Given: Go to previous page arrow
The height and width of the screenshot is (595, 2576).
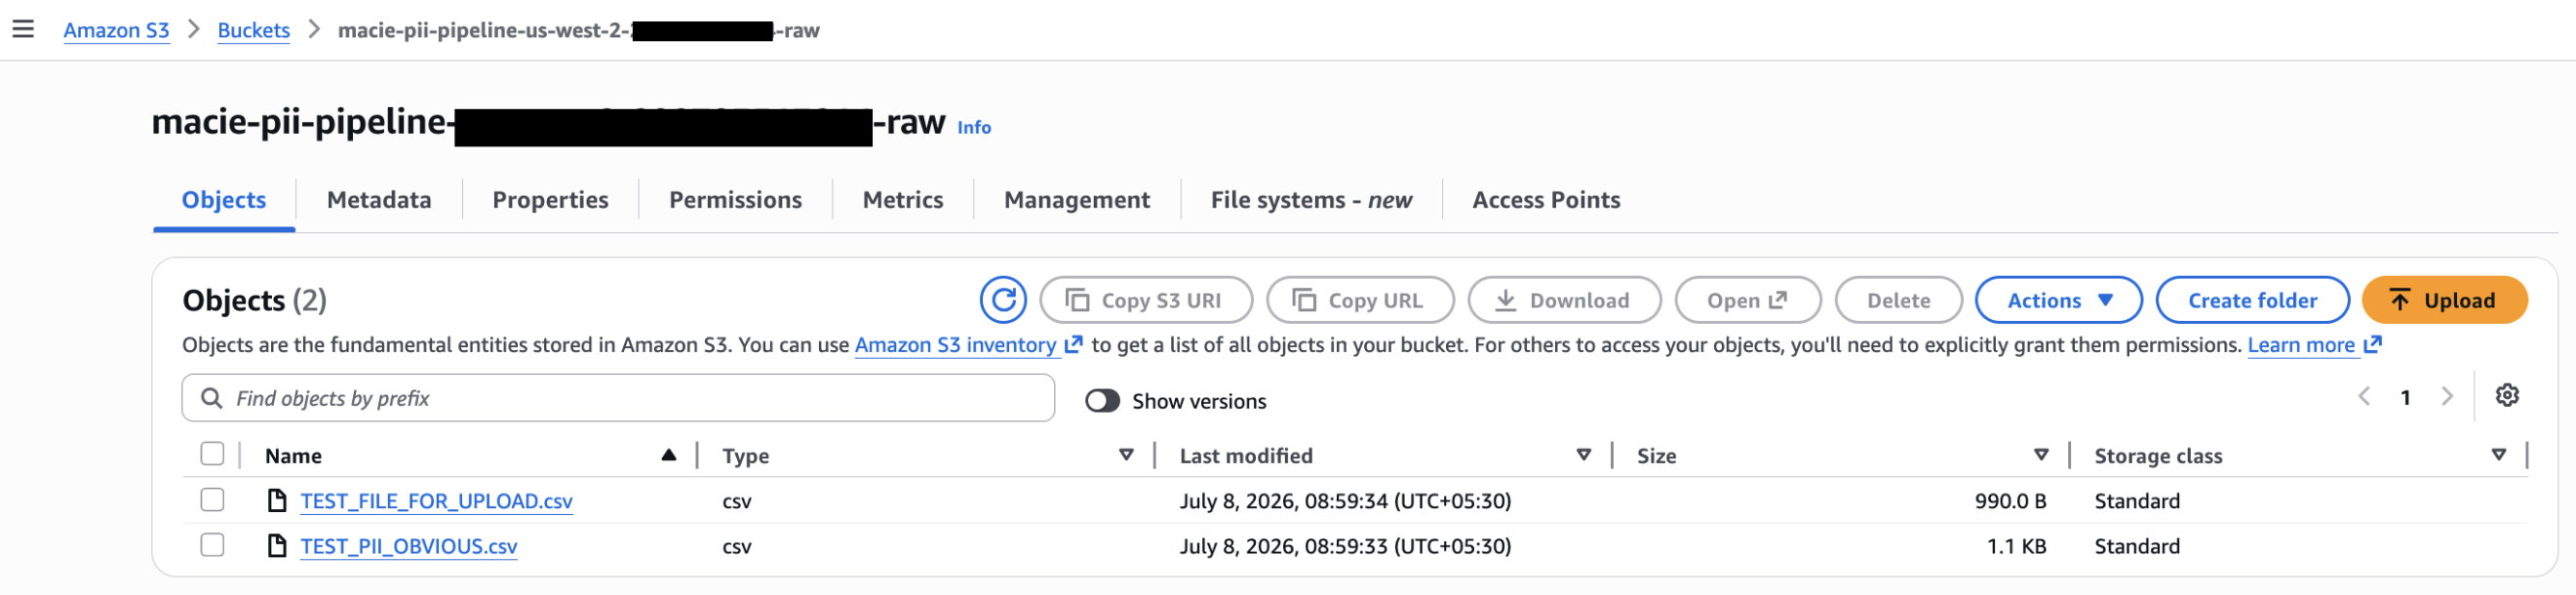Looking at the screenshot, I should [2364, 397].
